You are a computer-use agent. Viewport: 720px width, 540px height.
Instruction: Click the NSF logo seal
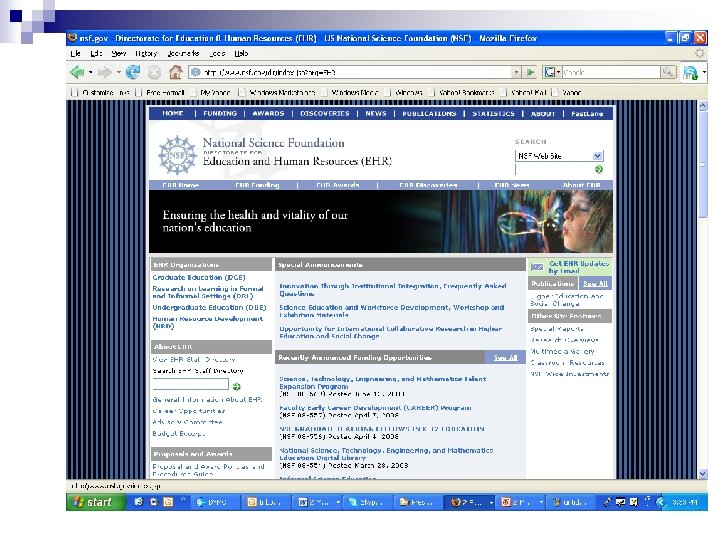(177, 155)
